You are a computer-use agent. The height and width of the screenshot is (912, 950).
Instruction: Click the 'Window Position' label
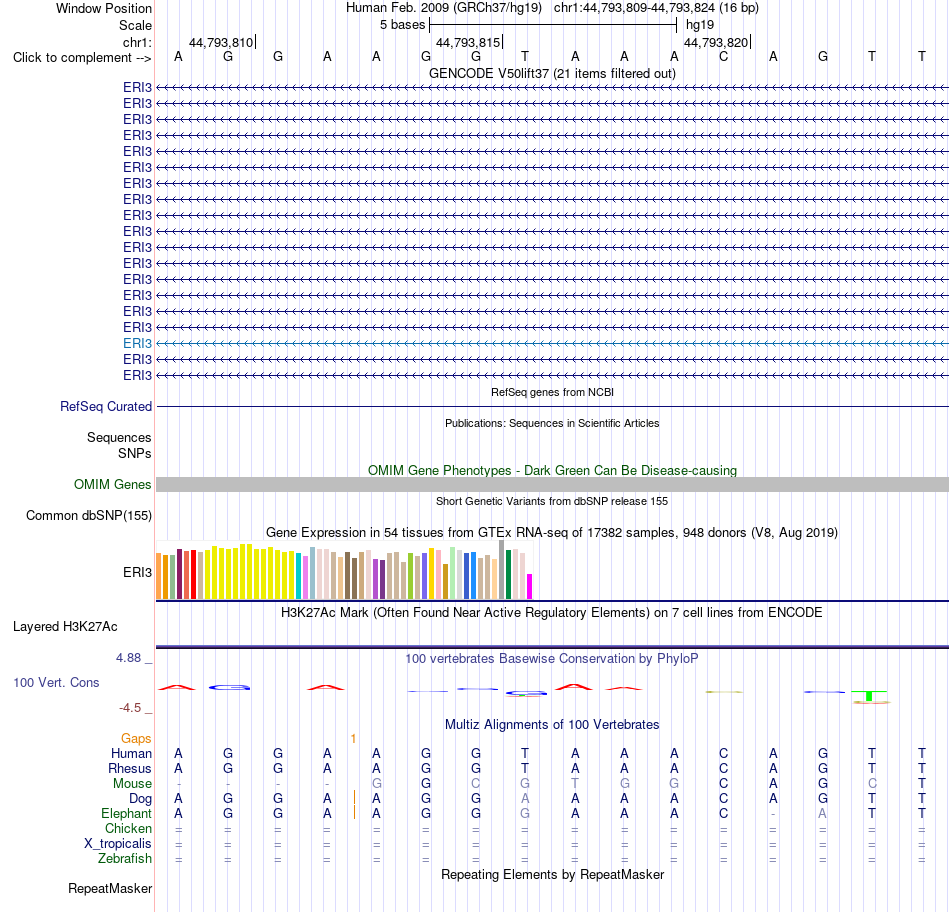(x=104, y=8)
